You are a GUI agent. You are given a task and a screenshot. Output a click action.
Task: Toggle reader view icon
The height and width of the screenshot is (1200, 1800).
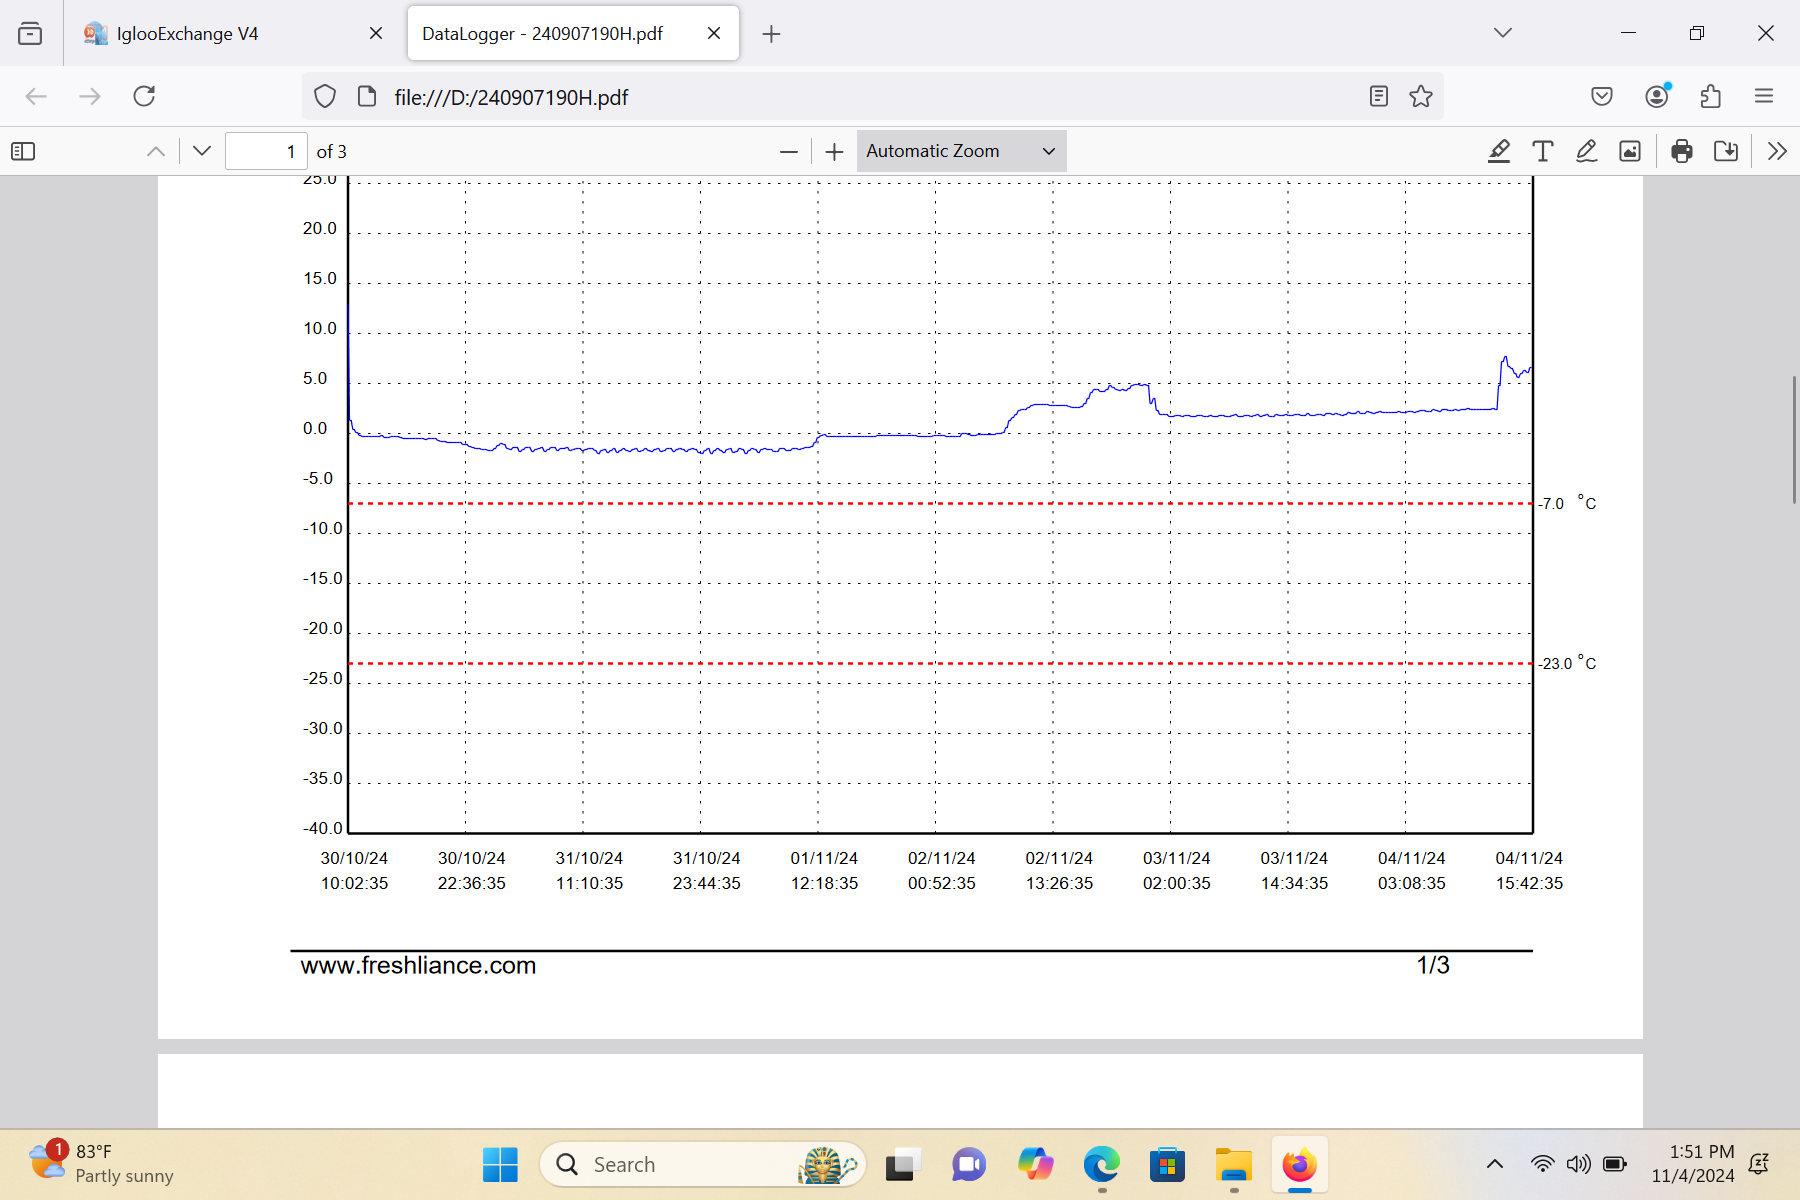[x=1379, y=97]
